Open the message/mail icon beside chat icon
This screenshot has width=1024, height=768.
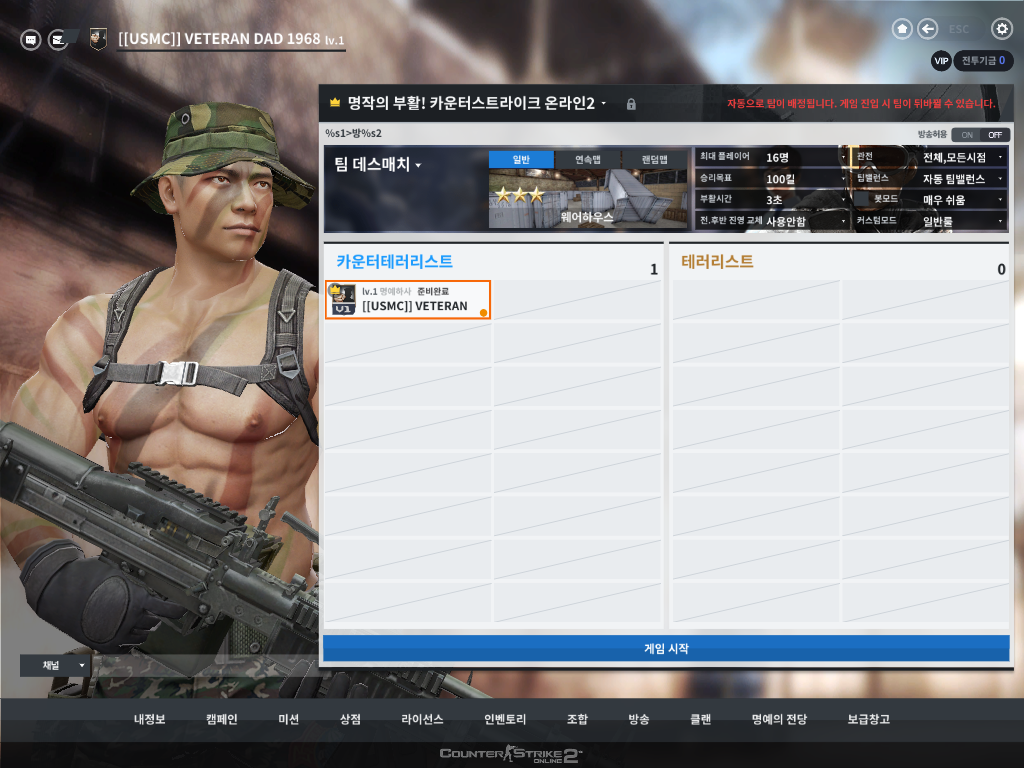(58, 40)
